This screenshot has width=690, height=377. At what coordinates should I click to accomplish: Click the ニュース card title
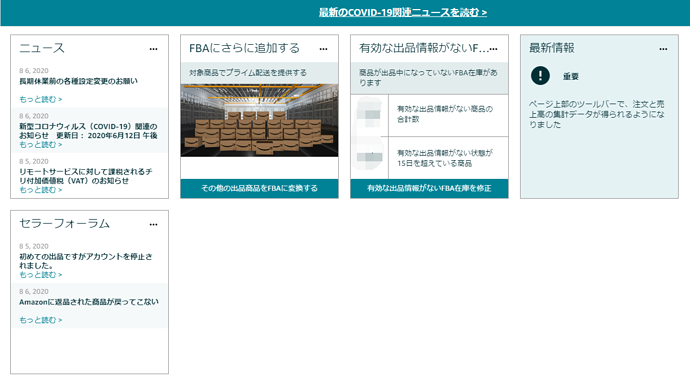[42, 48]
